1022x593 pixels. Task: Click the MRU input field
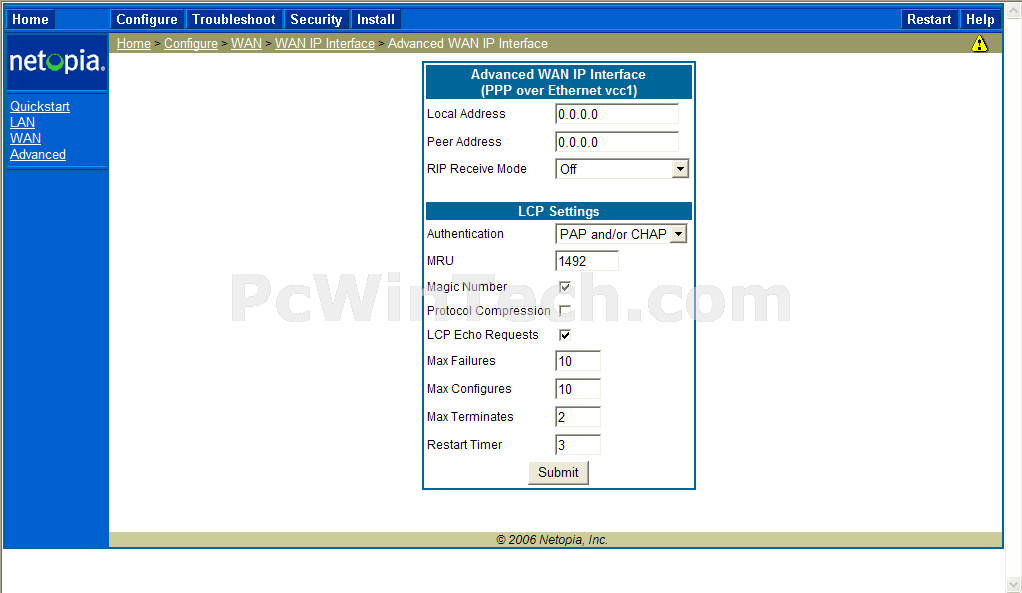point(587,261)
